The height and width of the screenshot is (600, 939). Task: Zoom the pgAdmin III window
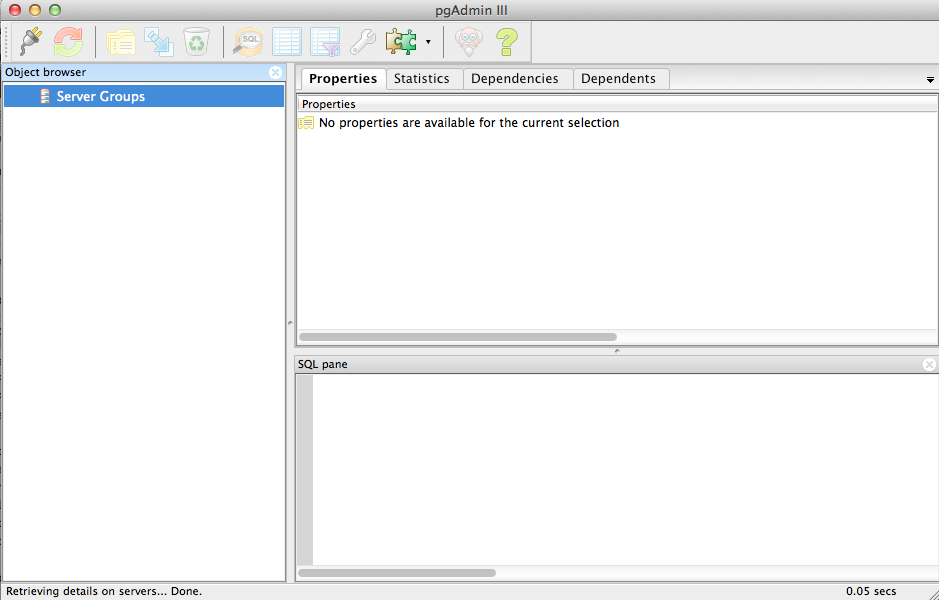pyautogui.click(x=54, y=10)
